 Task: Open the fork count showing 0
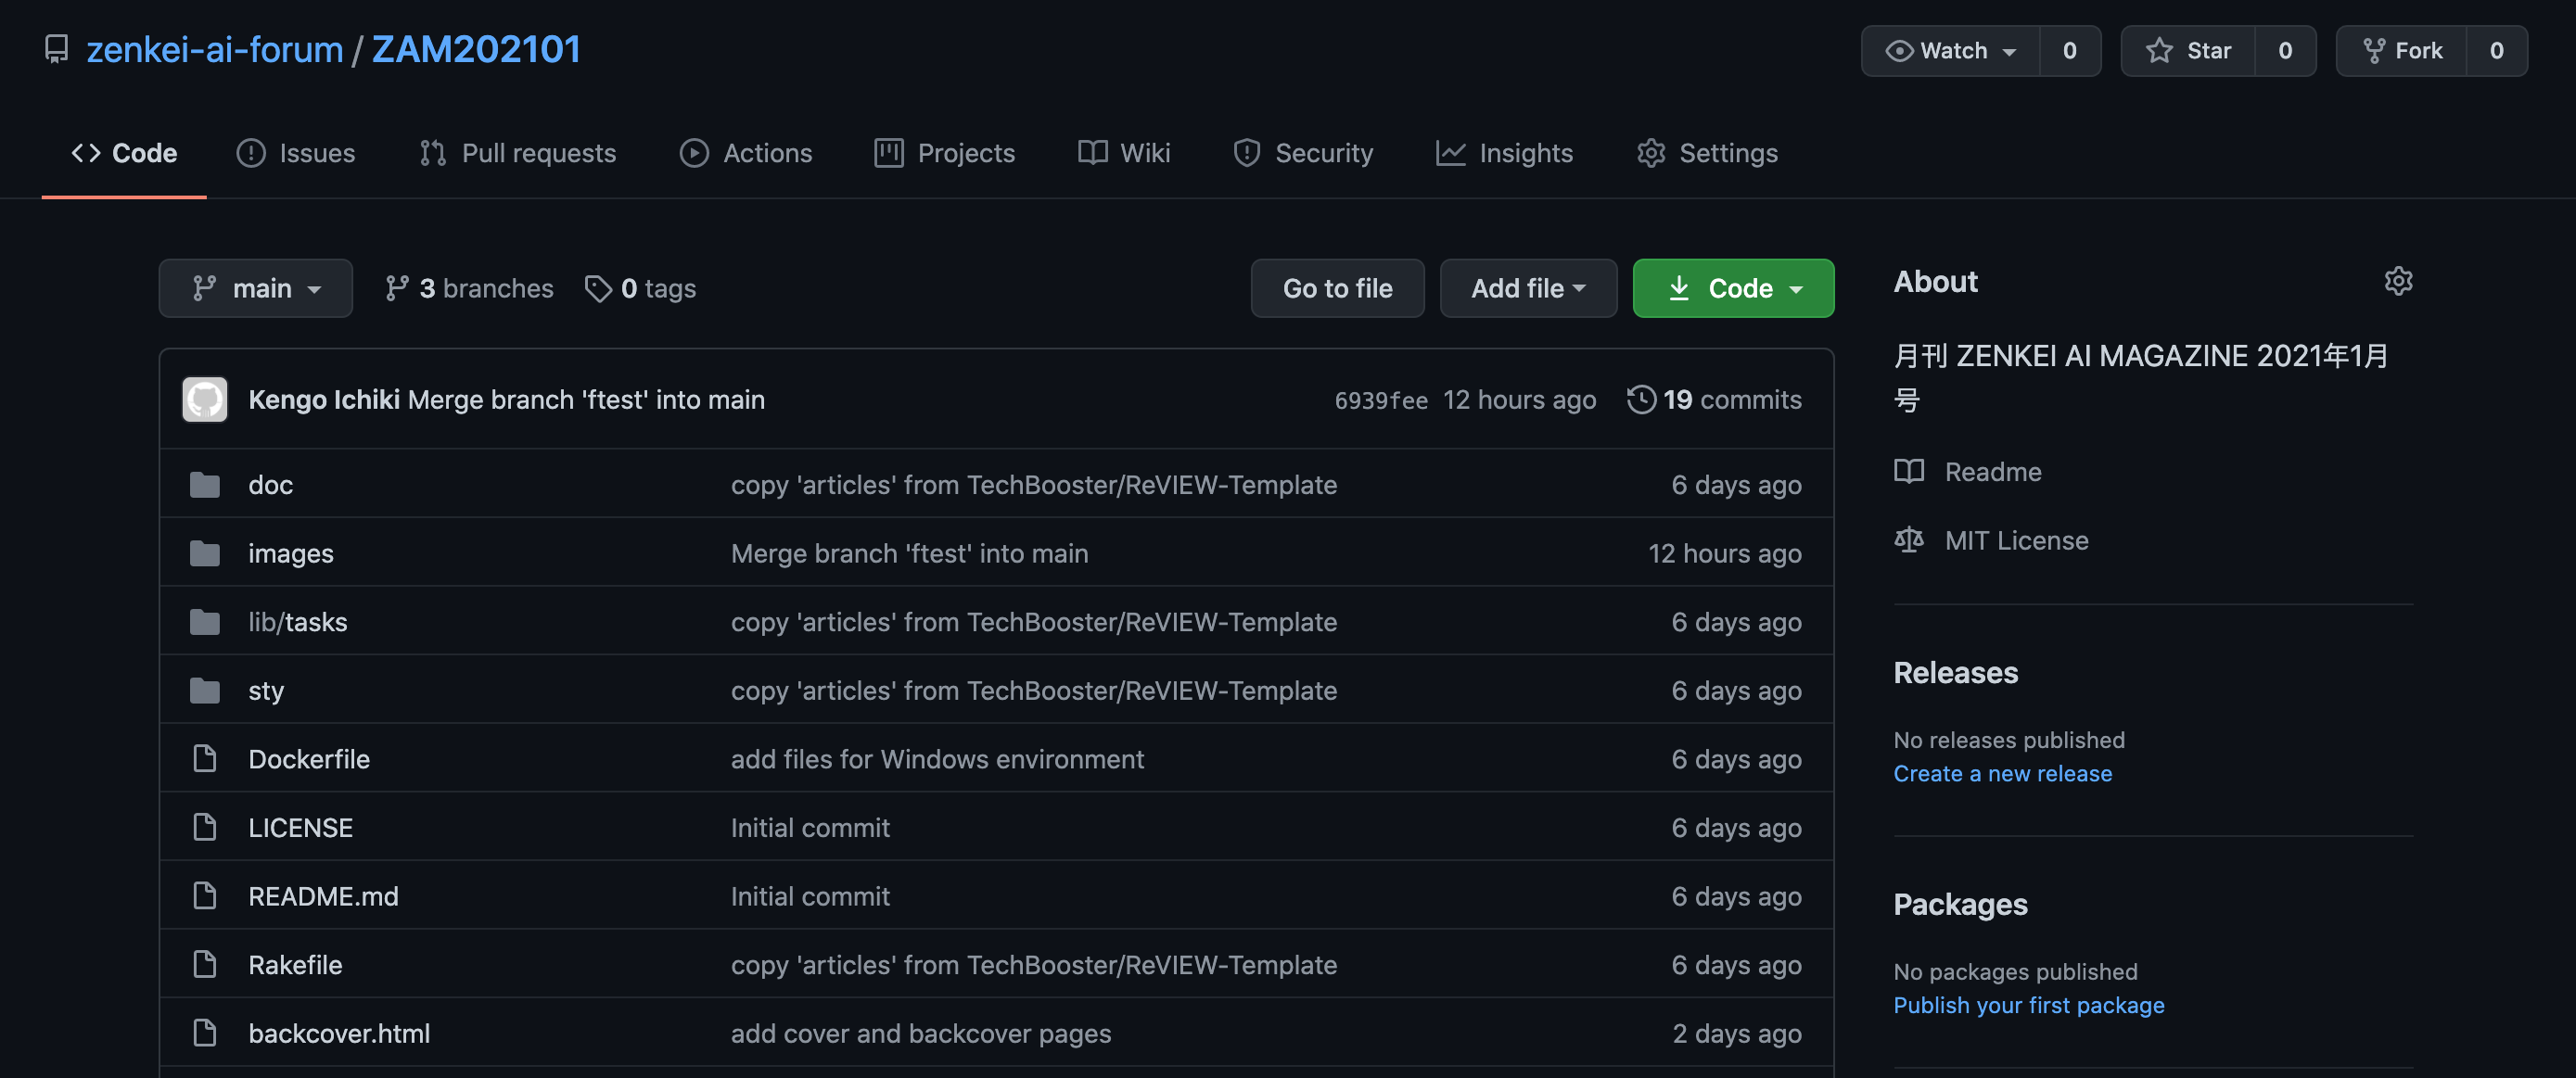(x=2496, y=50)
